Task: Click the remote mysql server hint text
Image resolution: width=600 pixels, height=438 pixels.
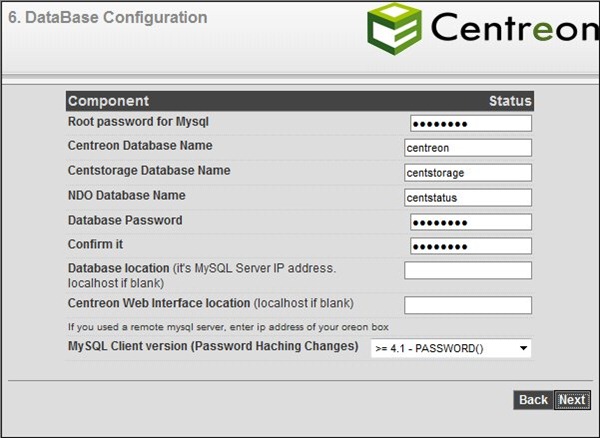Action: coord(228,327)
